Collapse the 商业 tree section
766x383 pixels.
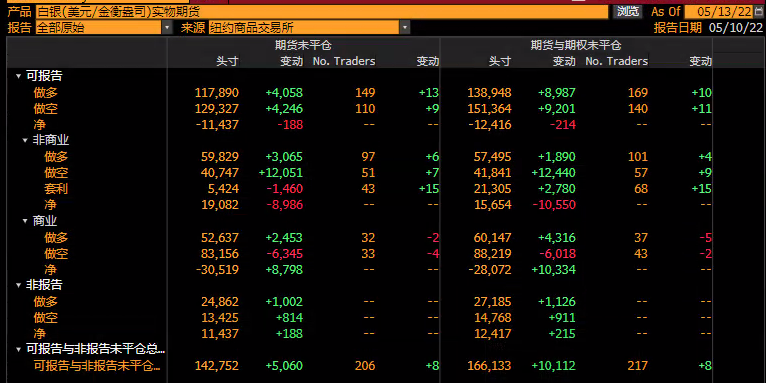pos(25,221)
